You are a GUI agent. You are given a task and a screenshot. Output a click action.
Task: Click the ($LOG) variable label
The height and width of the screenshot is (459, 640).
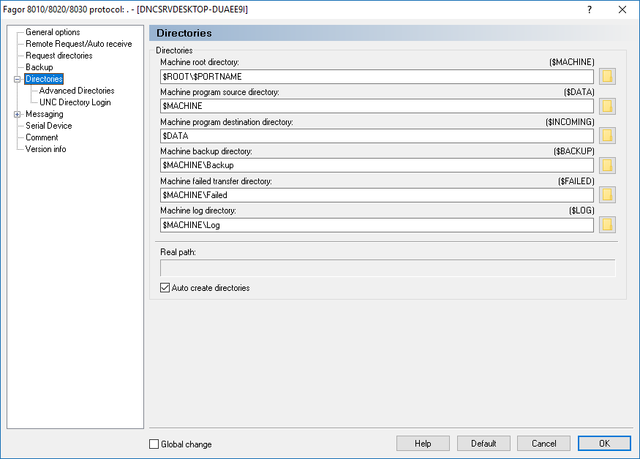[x=582, y=211]
